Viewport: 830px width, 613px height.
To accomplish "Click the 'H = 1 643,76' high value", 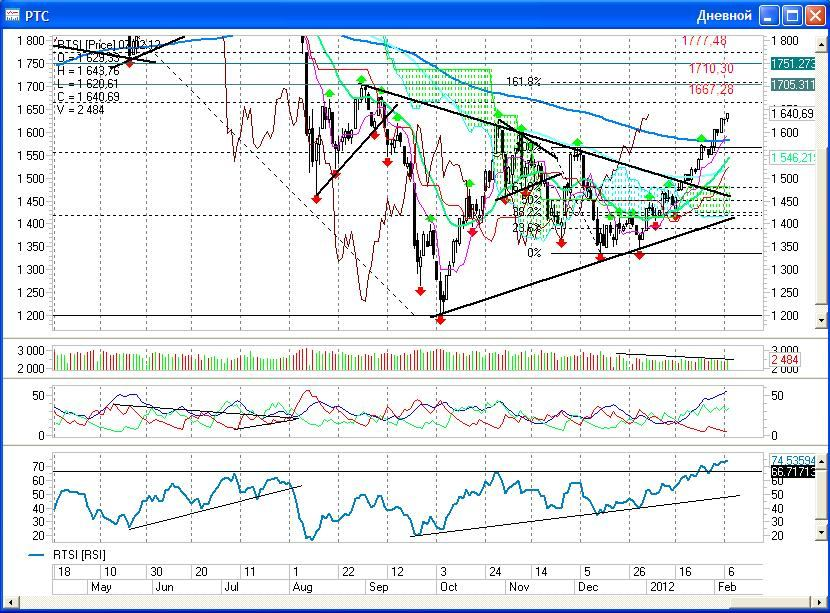I will point(88,71).
